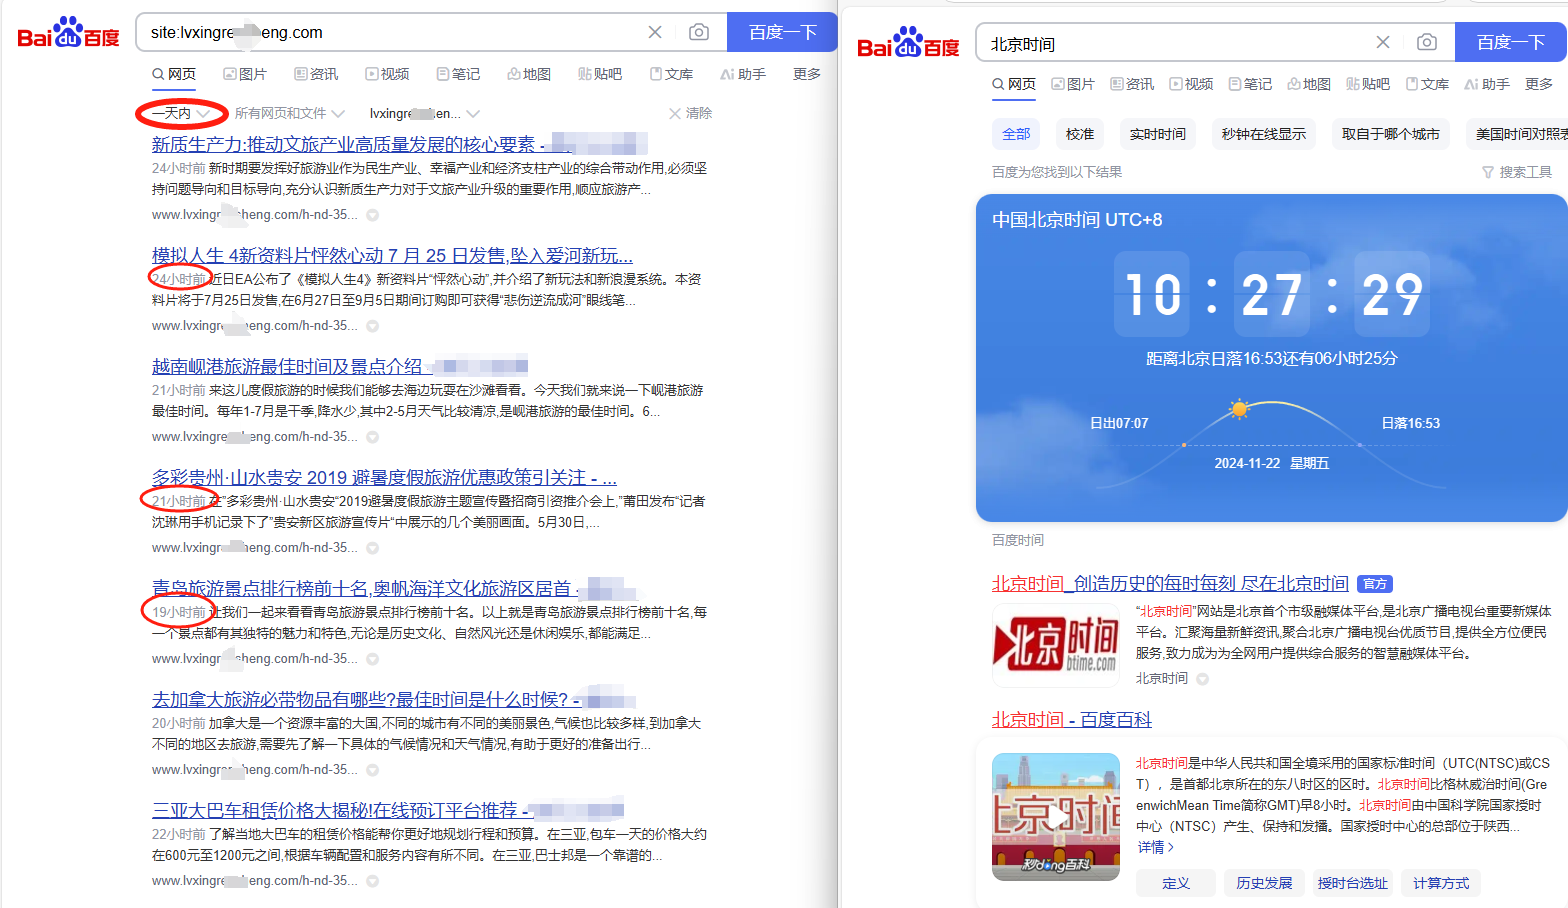
Task: Click Baidu logo in right window
Action: click(908, 43)
